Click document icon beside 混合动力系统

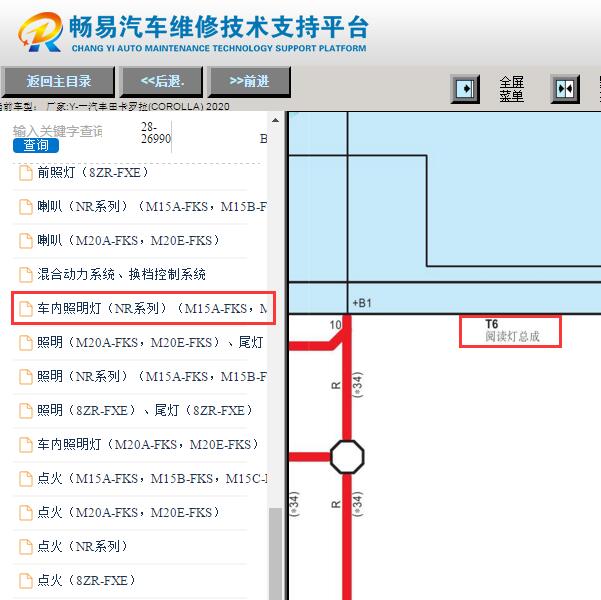click(x=26, y=275)
